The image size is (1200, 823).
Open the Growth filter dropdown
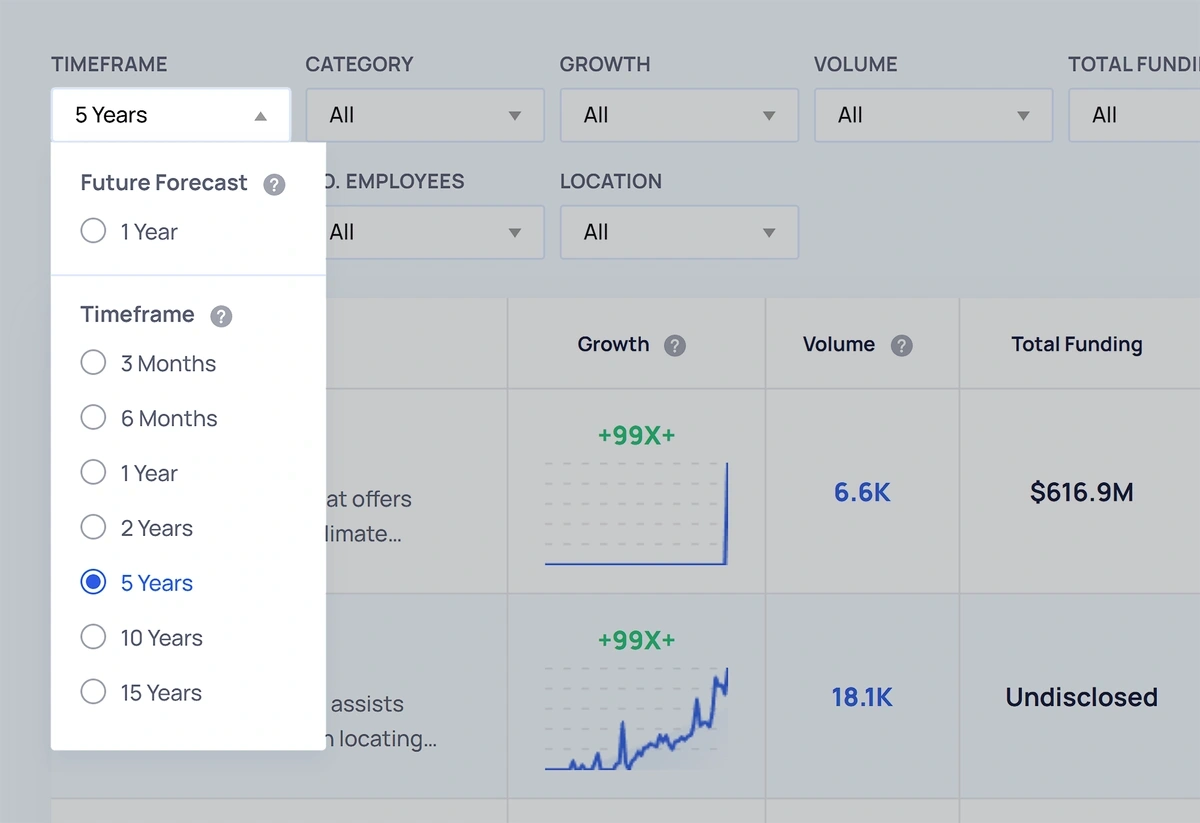[x=679, y=115]
